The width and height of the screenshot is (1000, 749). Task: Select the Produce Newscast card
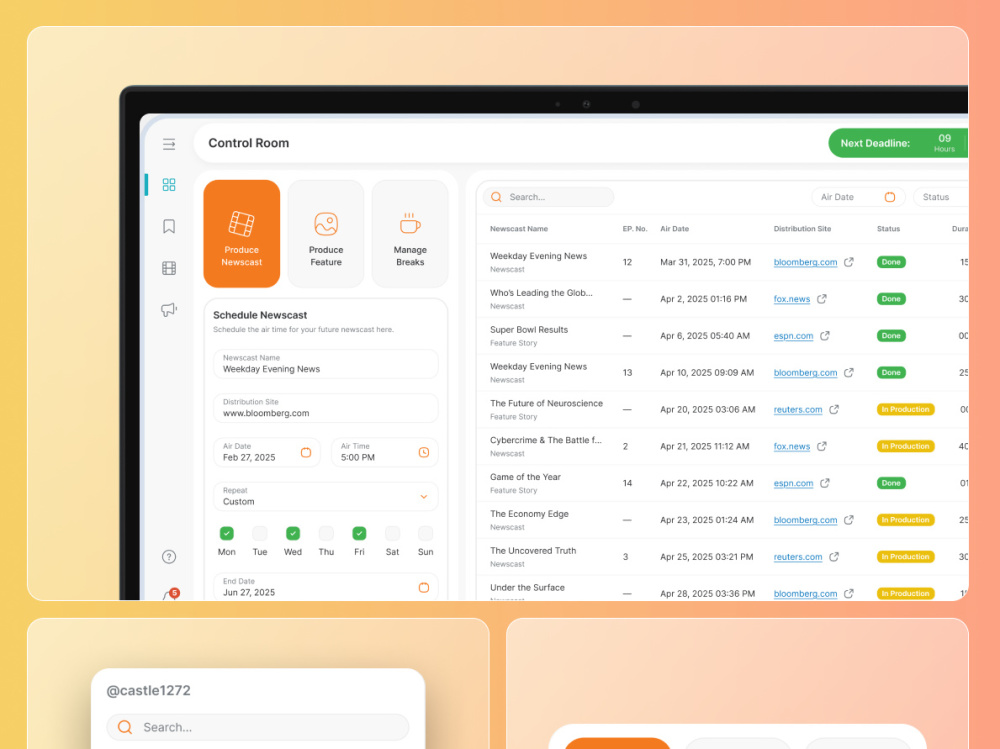(242, 234)
